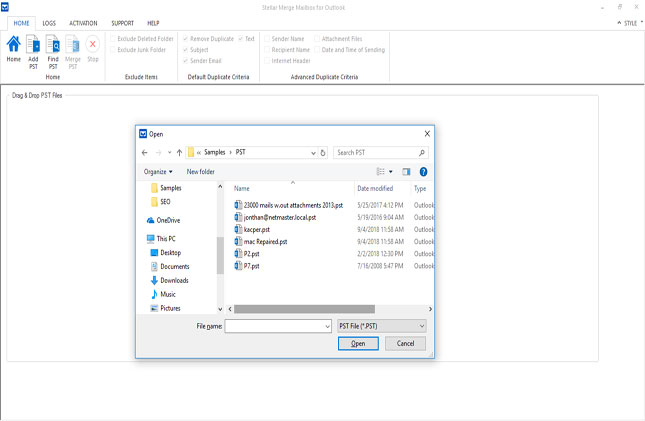Switch to the HOME ribbon tab
645x421 pixels.
point(21,23)
